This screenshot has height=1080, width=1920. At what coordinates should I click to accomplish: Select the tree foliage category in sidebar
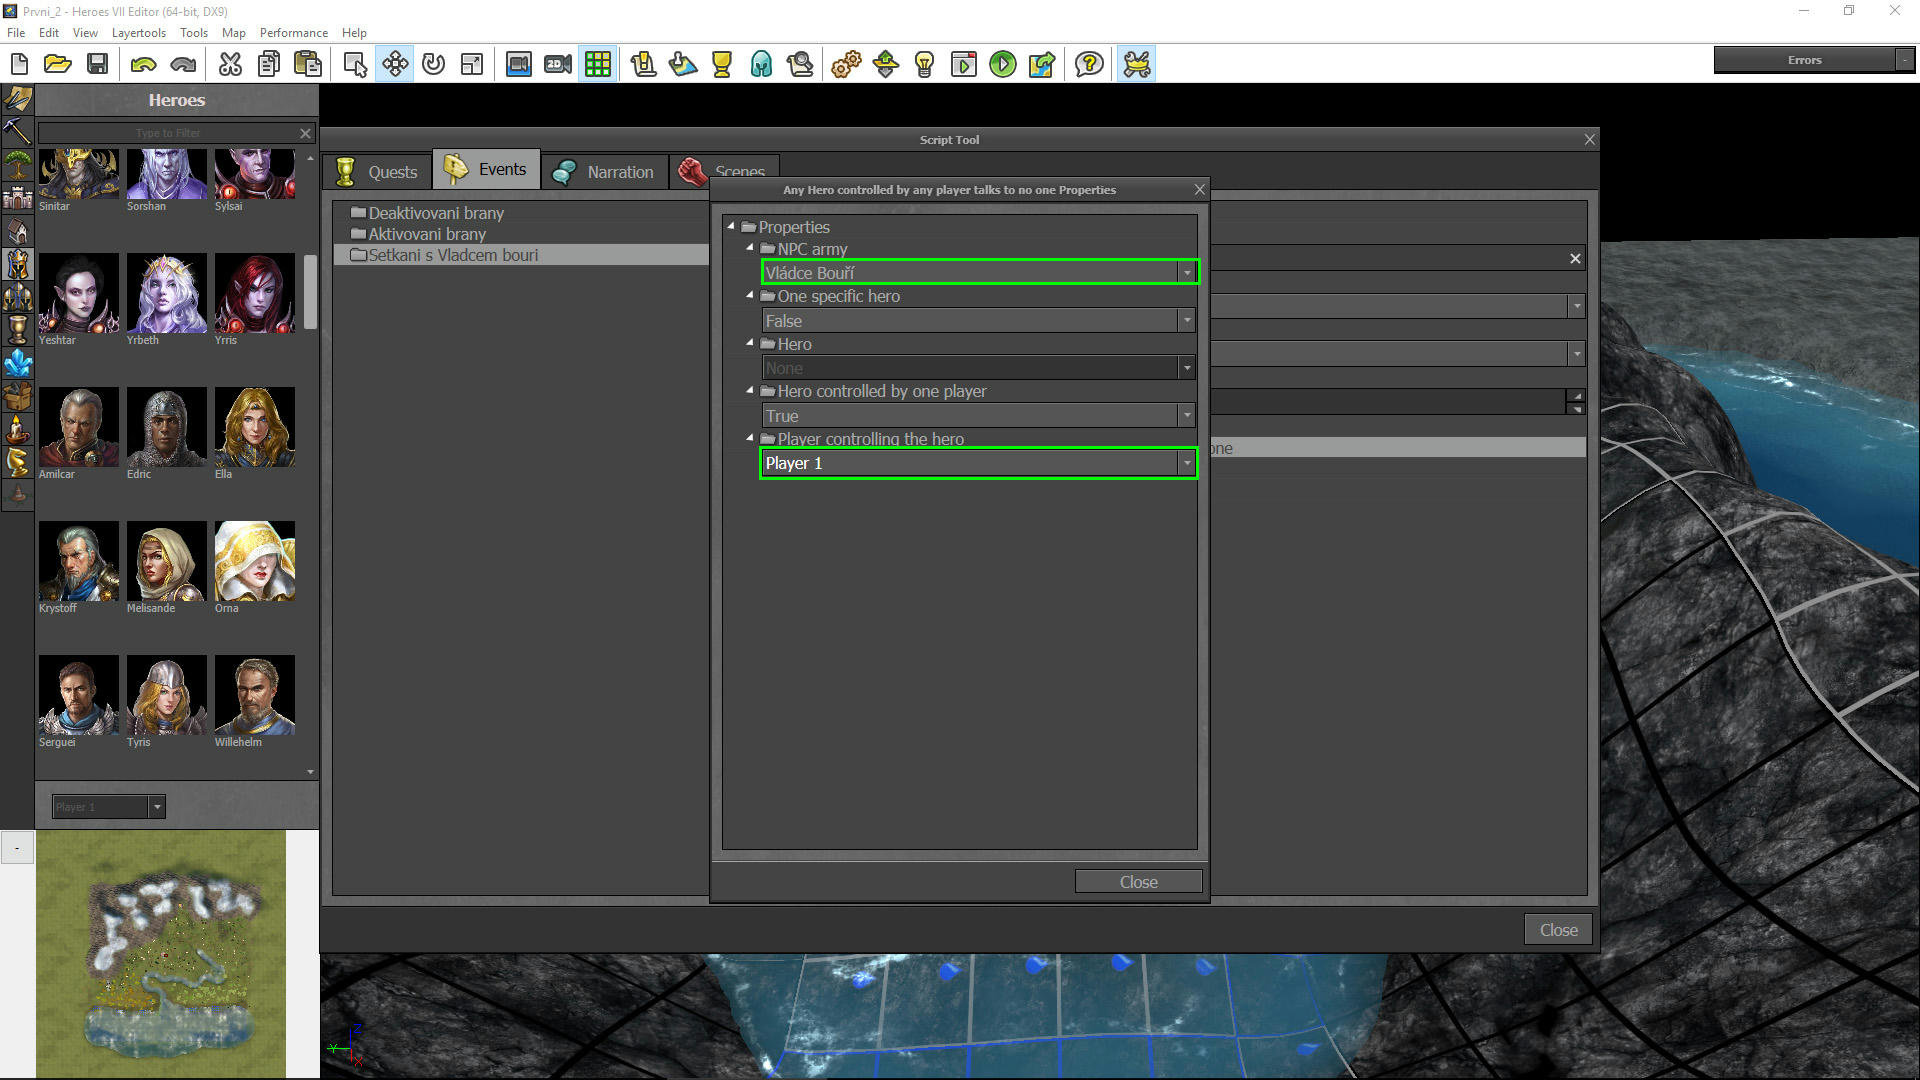[17, 164]
